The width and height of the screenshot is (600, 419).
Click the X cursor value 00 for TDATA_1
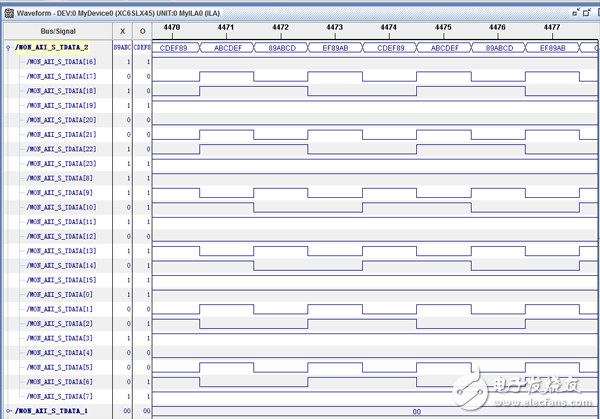pyautogui.click(x=127, y=411)
